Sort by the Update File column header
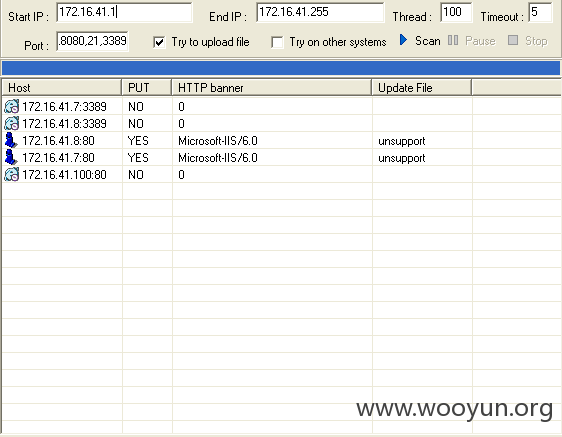The height and width of the screenshot is (437, 562). (422, 88)
